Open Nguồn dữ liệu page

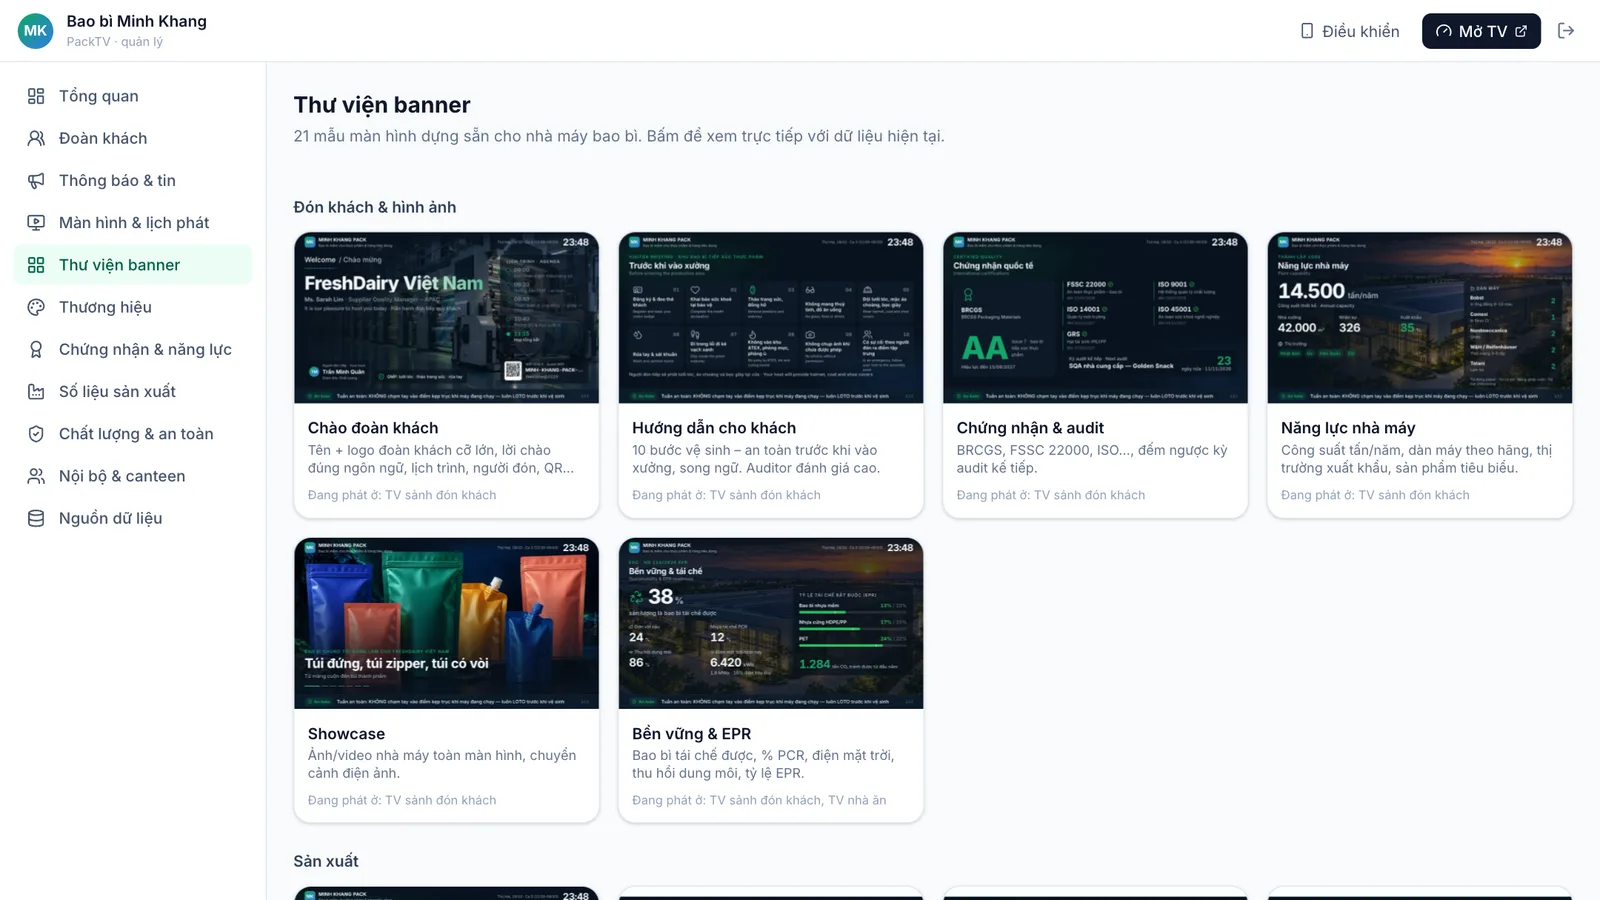pos(133,518)
